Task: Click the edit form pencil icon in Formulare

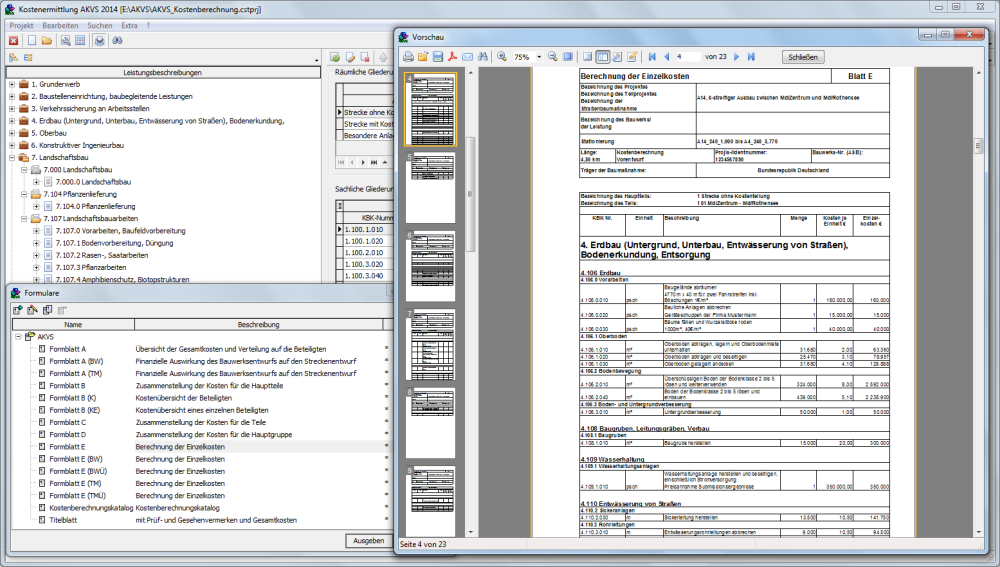Action: (32, 310)
